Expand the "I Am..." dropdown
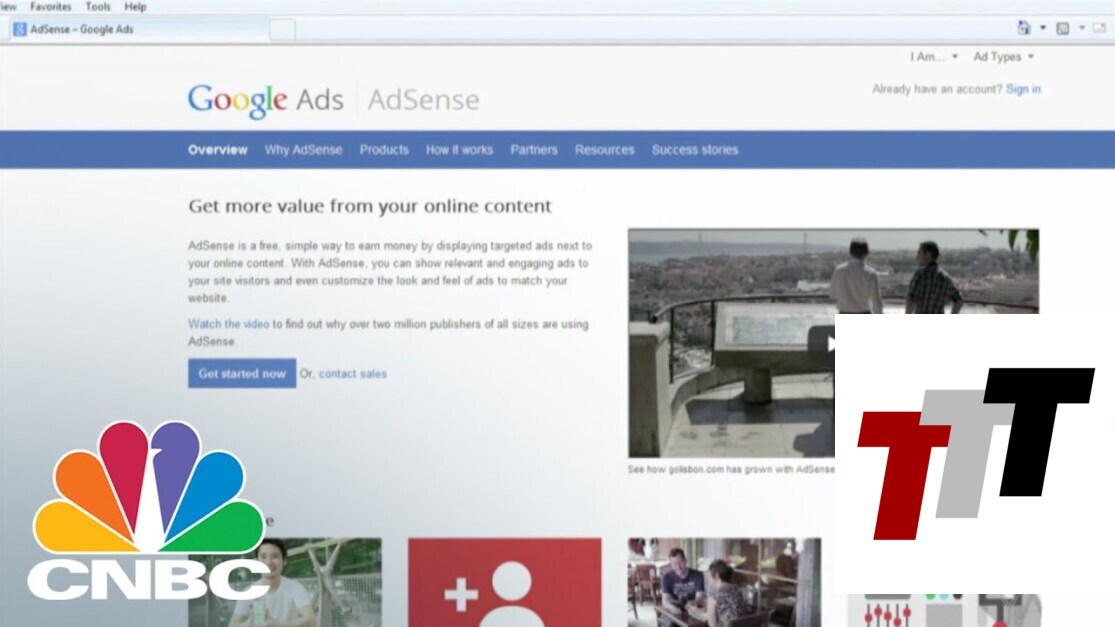Screen dimensions: 1115x627 934,57
